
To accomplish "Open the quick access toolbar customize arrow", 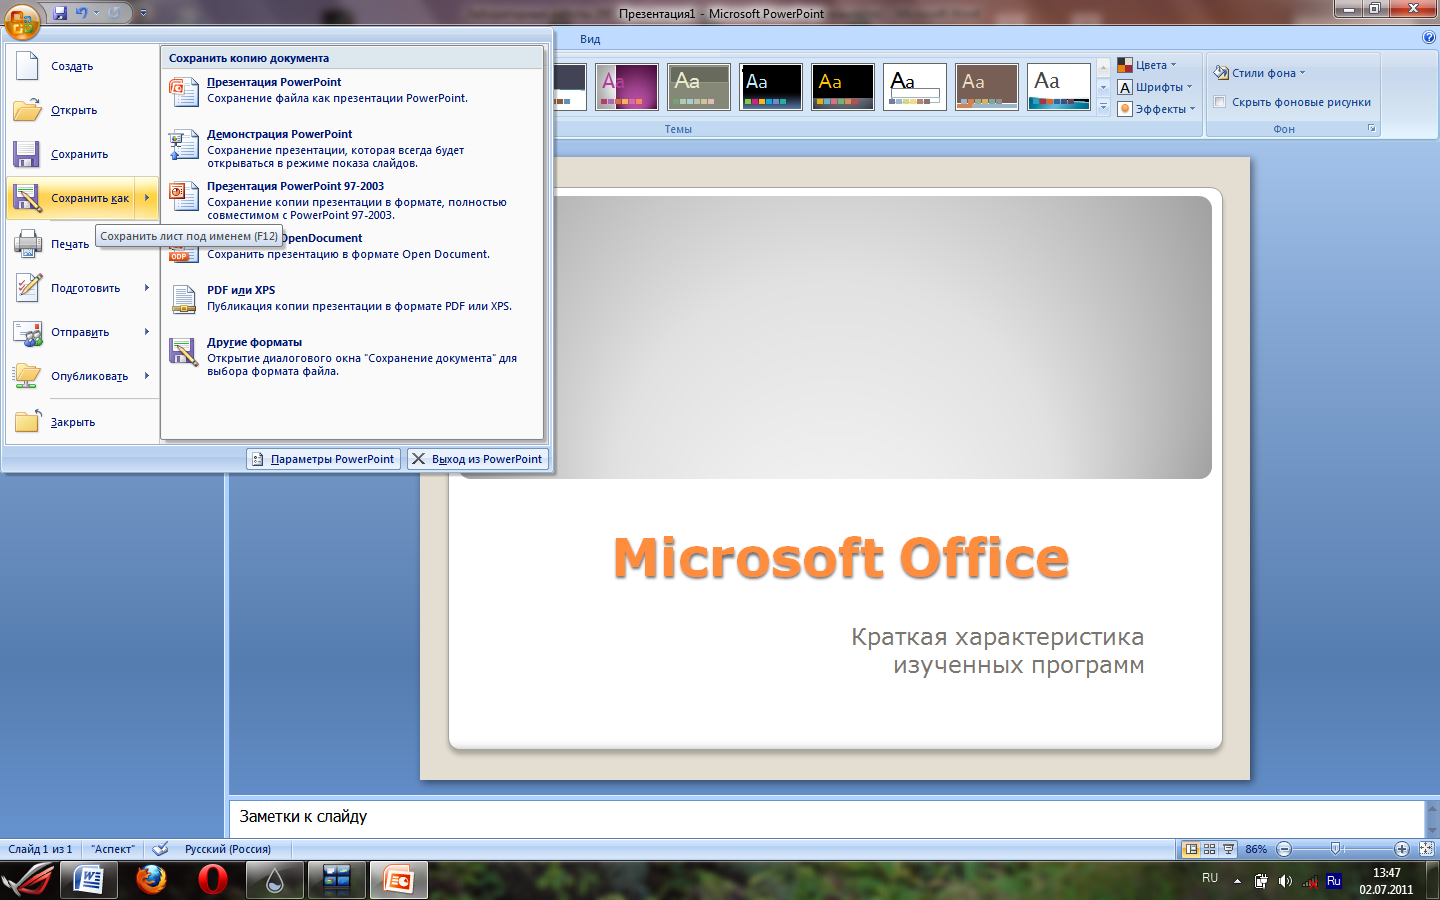I will pyautogui.click(x=143, y=13).
